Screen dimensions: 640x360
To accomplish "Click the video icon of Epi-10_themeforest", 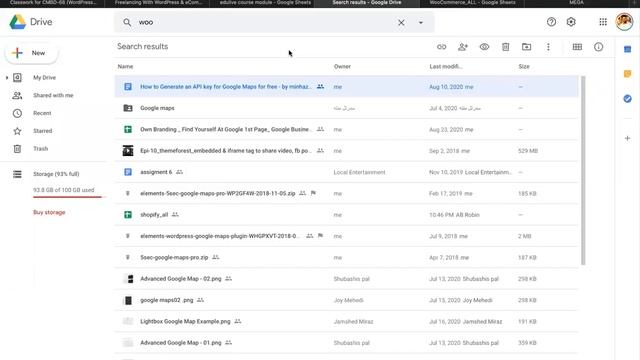I will 128,151.
